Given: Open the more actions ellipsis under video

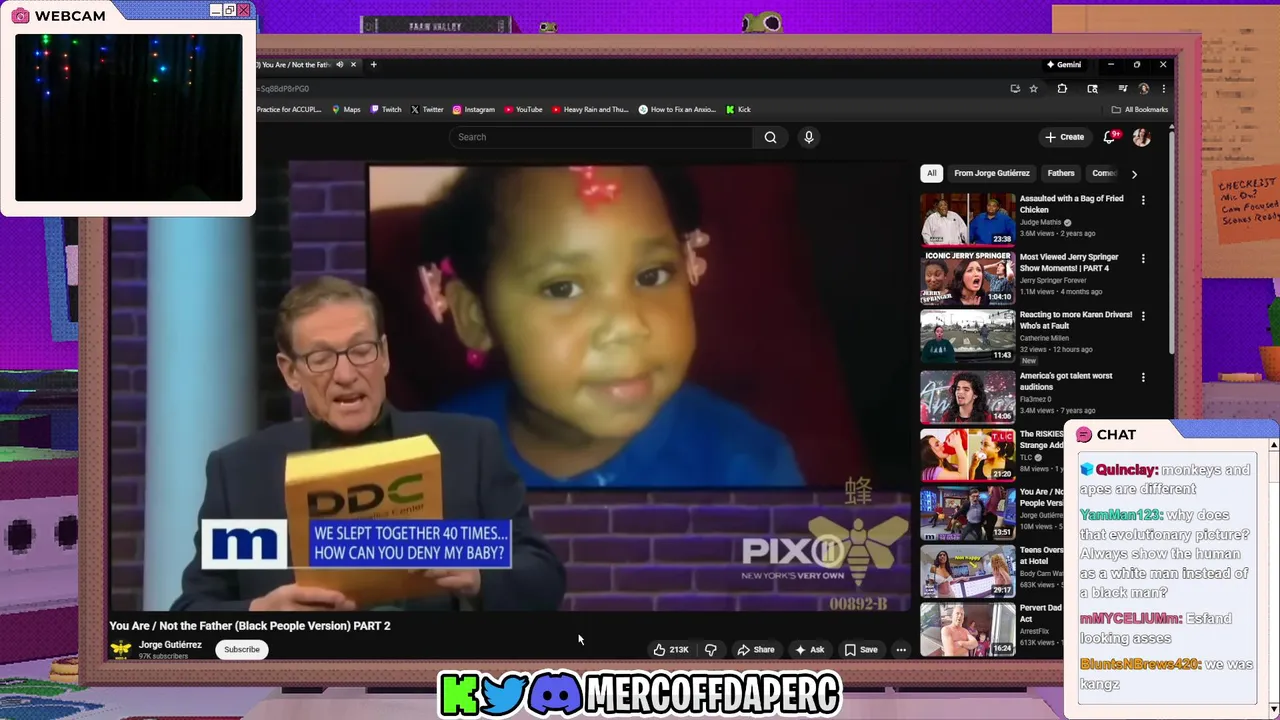Looking at the screenshot, I should [901, 650].
